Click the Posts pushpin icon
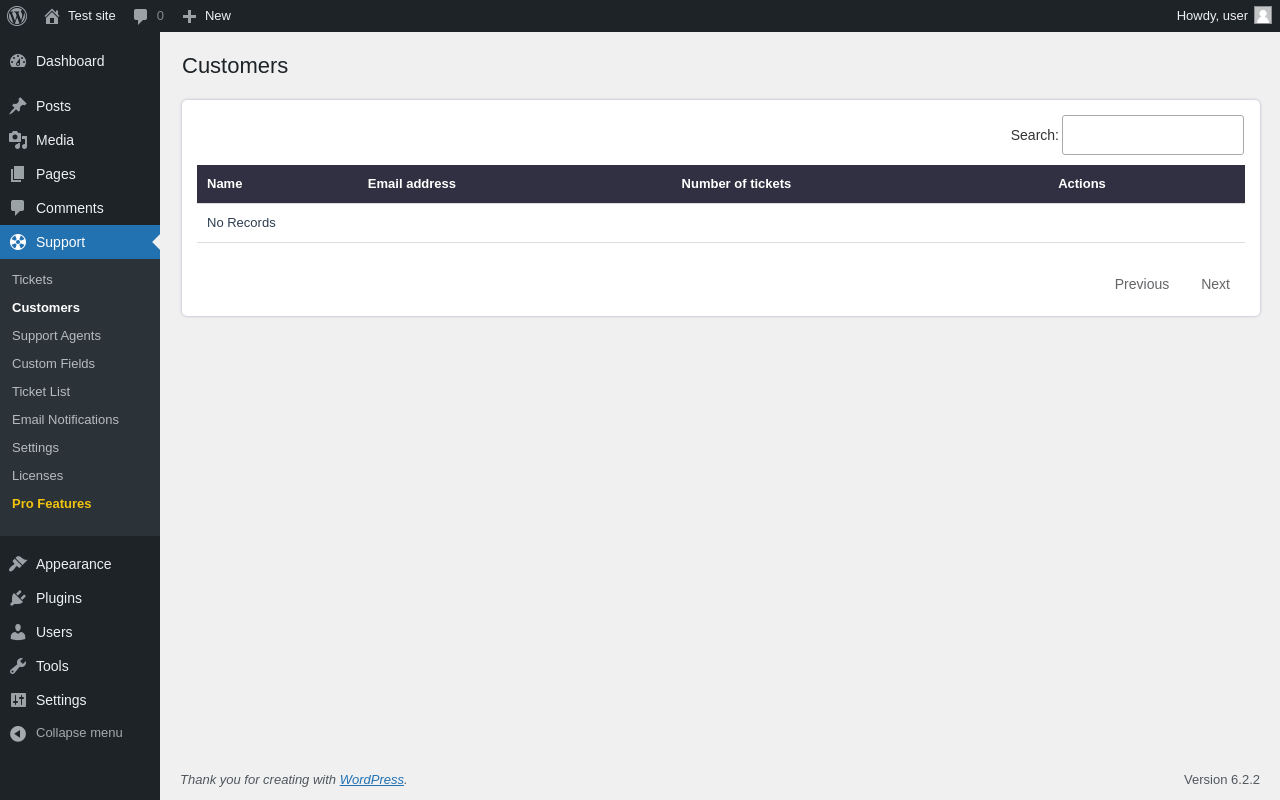The height and width of the screenshot is (800, 1280). click(18, 106)
